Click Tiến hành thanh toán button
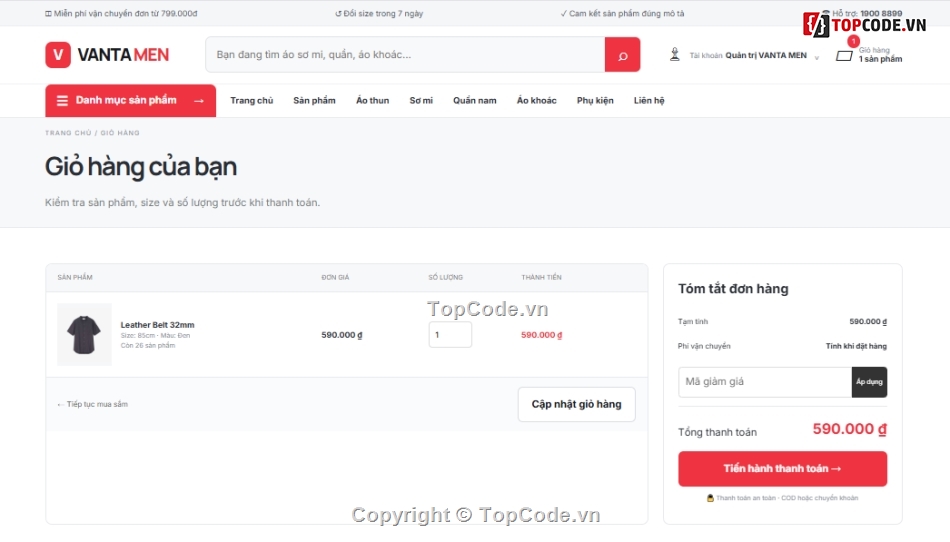This screenshot has height=542, width=950. click(782, 468)
